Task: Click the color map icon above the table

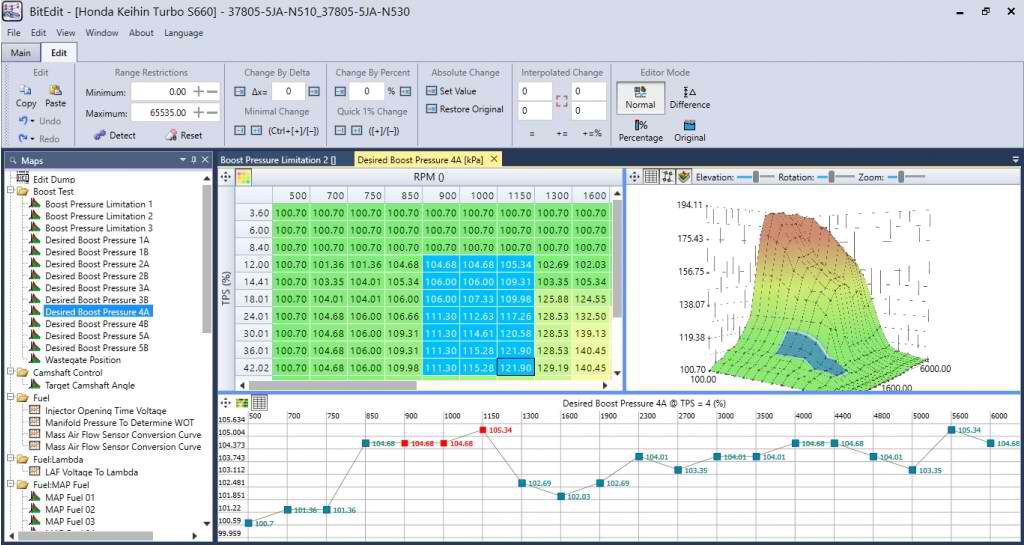Action: (244, 176)
